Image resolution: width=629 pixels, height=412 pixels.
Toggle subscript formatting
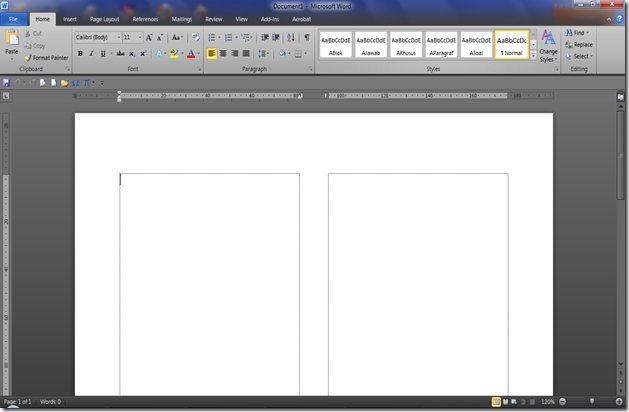[x=132, y=53]
